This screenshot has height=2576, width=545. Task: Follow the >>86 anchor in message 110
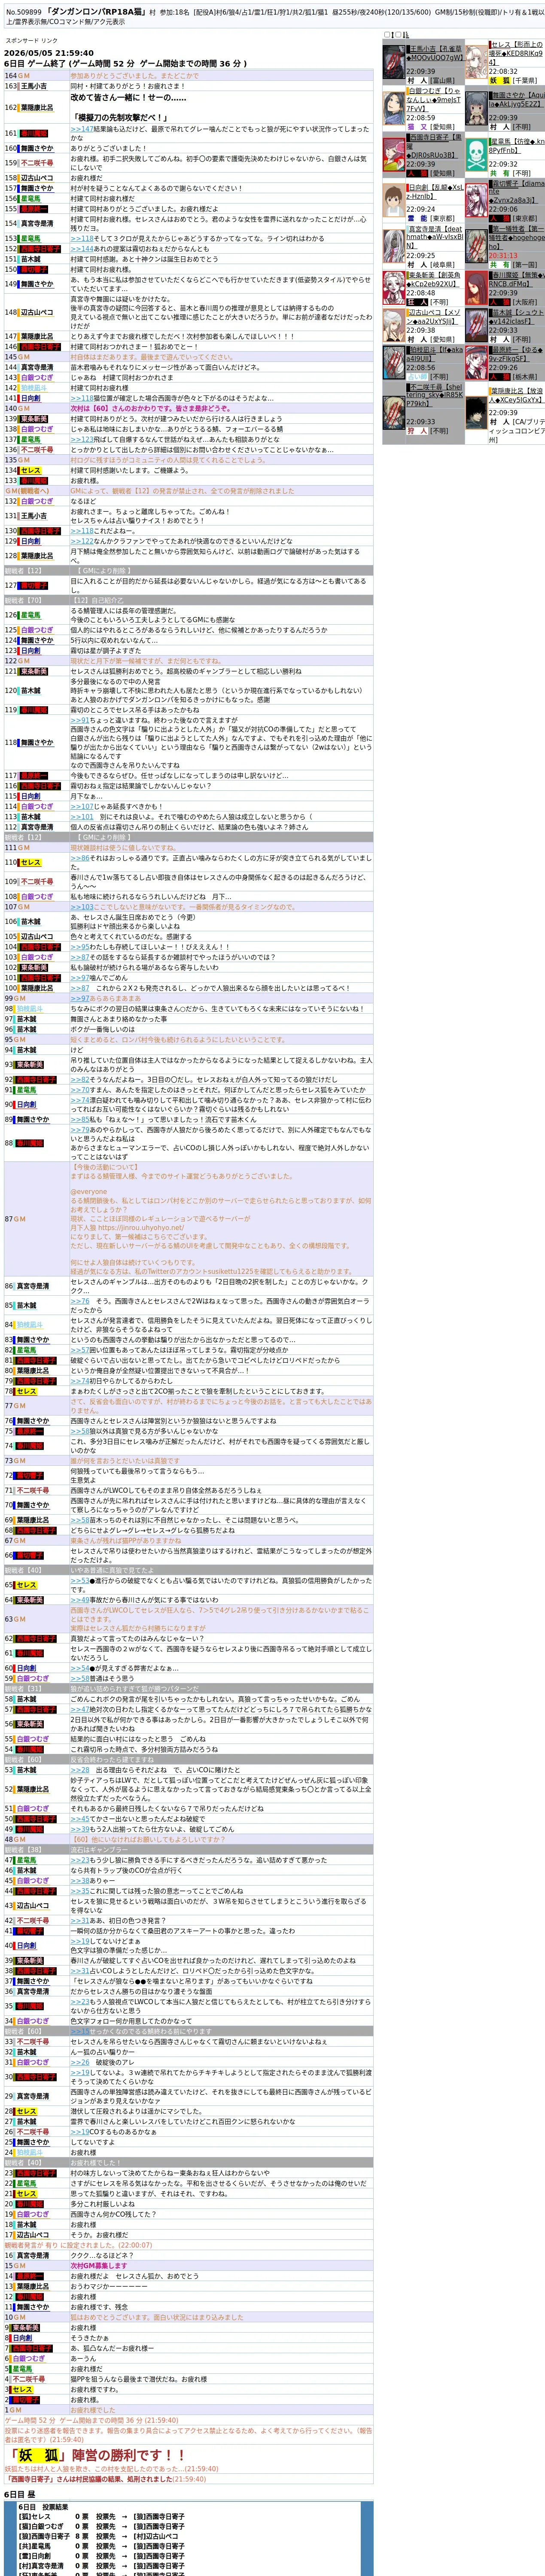point(79,858)
